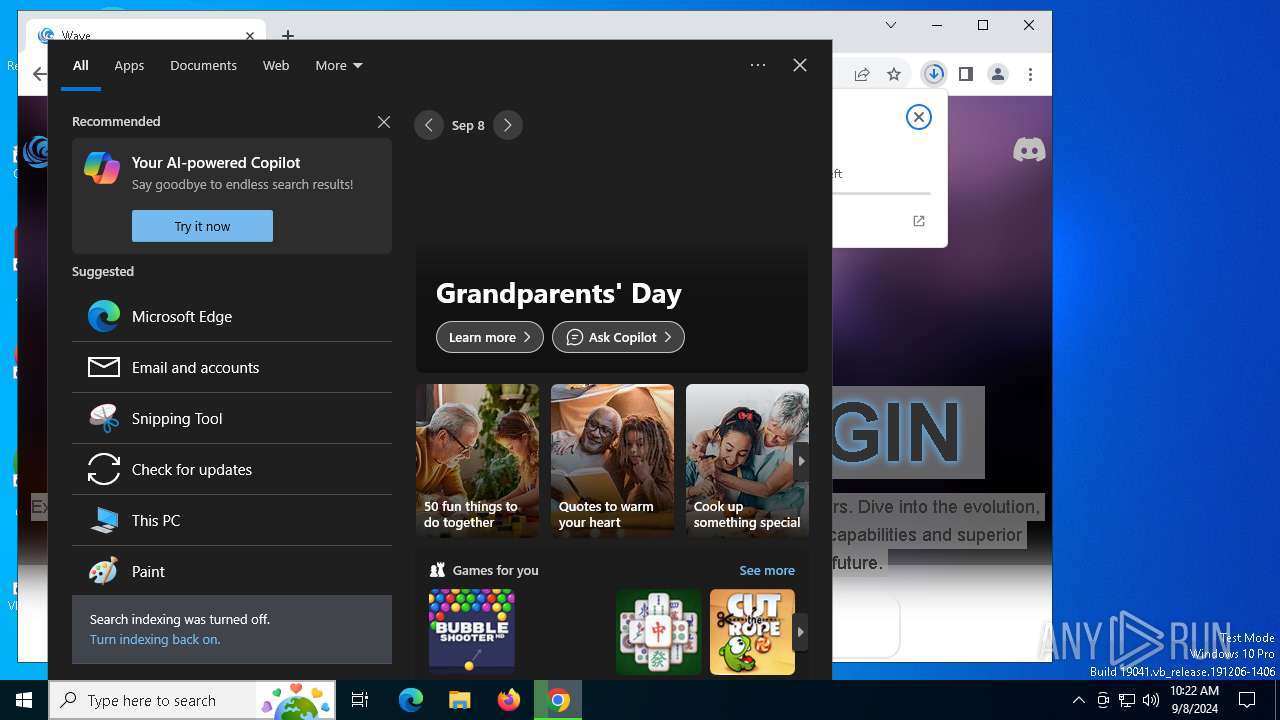Close the Chrome downloads bubble
This screenshot has height=720, width=1280.
(x=918, y=117)
